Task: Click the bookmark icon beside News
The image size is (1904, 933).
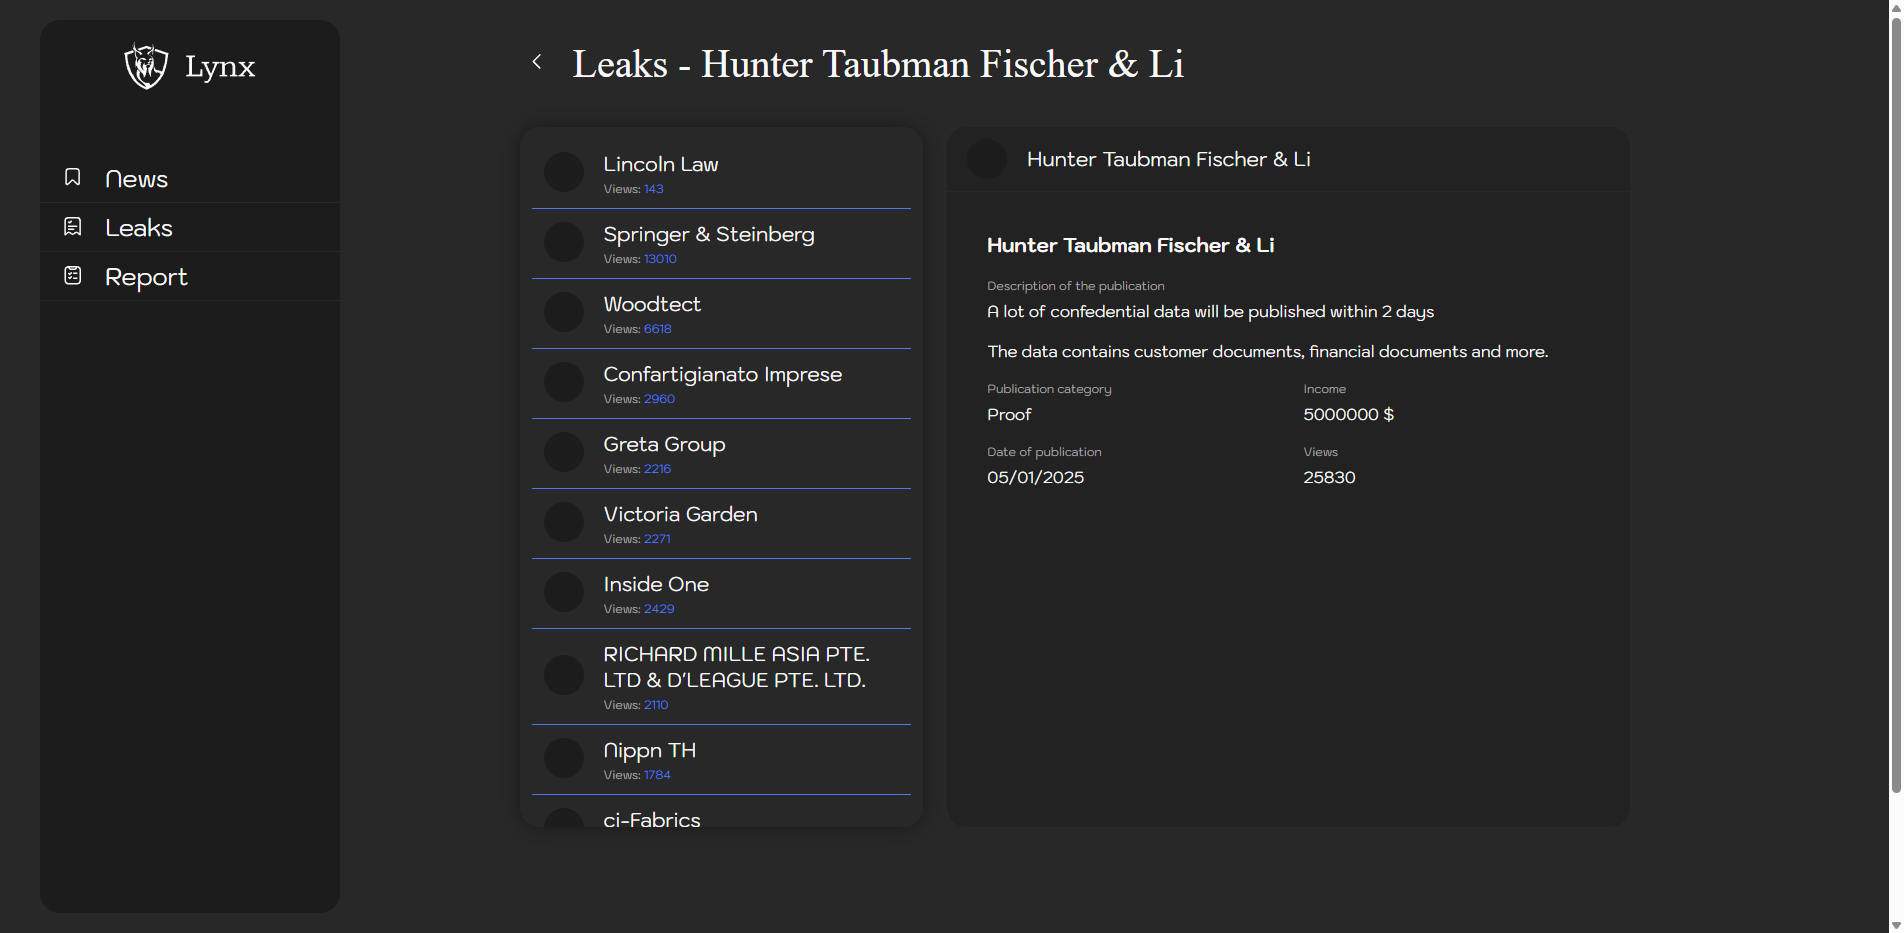Action: click(x=73, y=177)
